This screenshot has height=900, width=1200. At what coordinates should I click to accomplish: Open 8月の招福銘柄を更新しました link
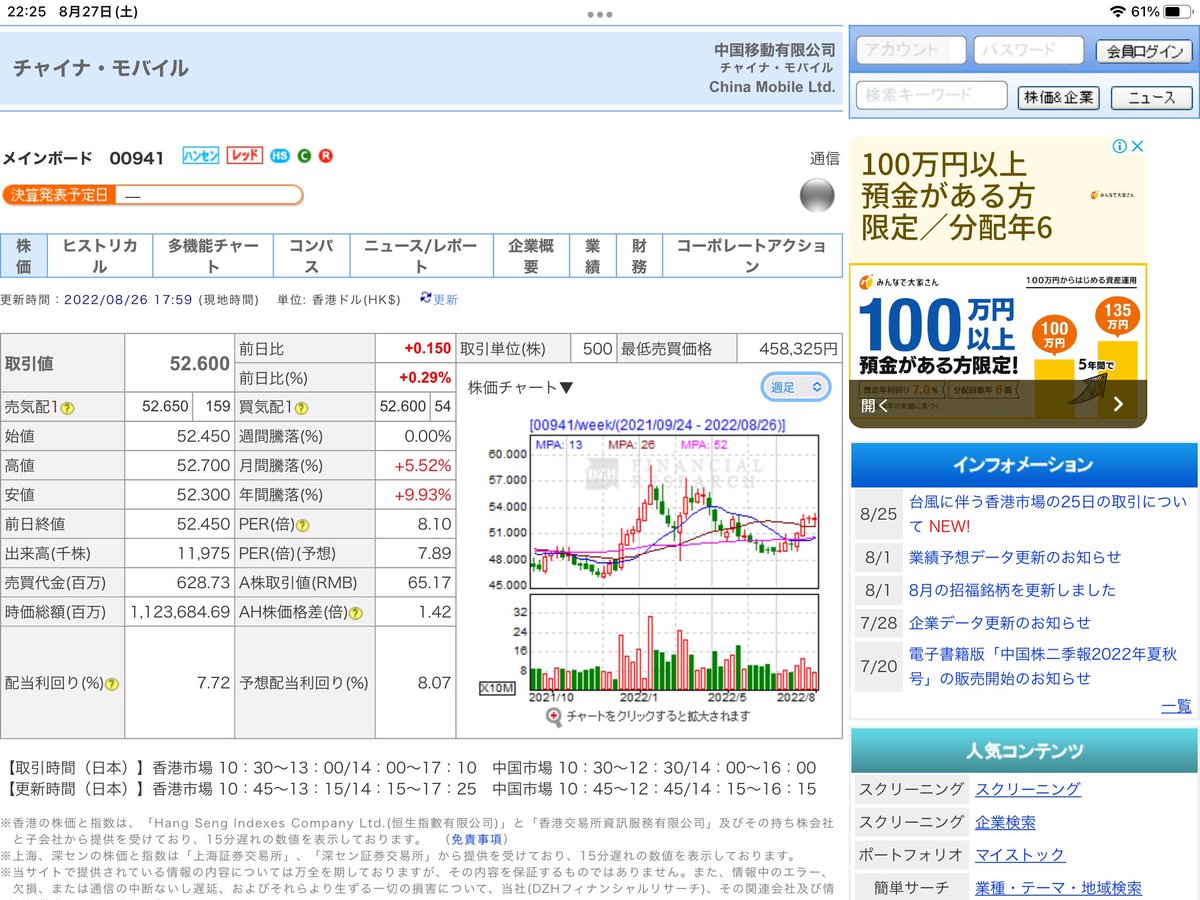pyautogui.click(x=1012, y=590)
